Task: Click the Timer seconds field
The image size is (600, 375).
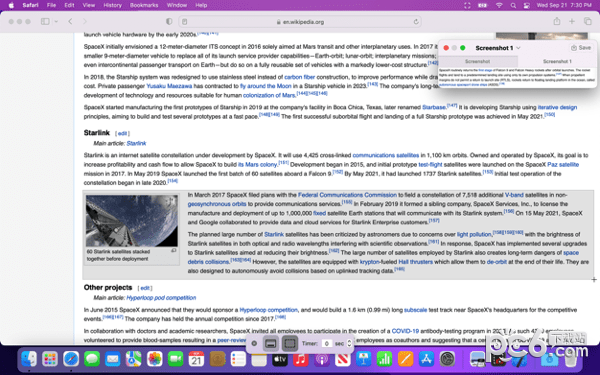Action: pos(326,344)
